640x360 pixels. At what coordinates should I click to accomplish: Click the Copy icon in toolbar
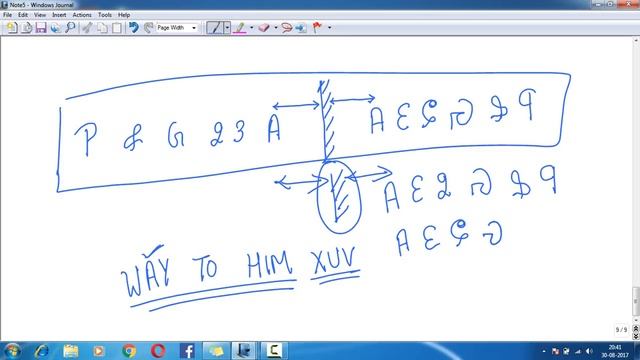(102, 28)
